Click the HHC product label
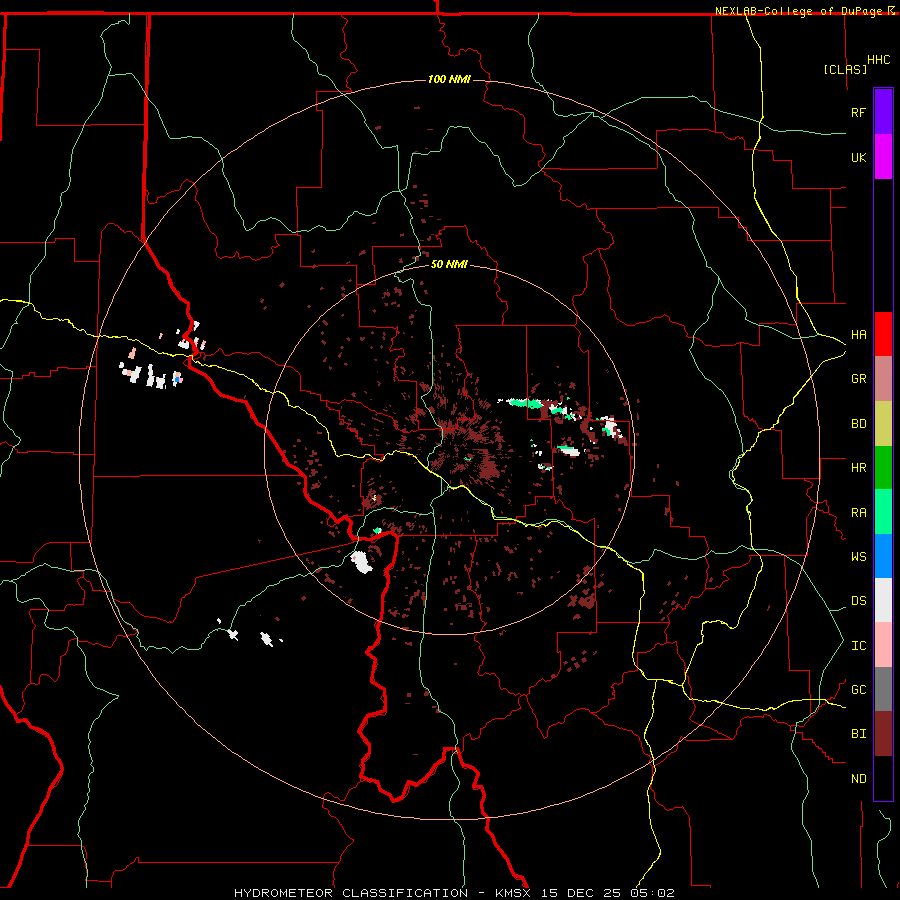This screenshot has height=900, width=900. click(x=878, y=60)
